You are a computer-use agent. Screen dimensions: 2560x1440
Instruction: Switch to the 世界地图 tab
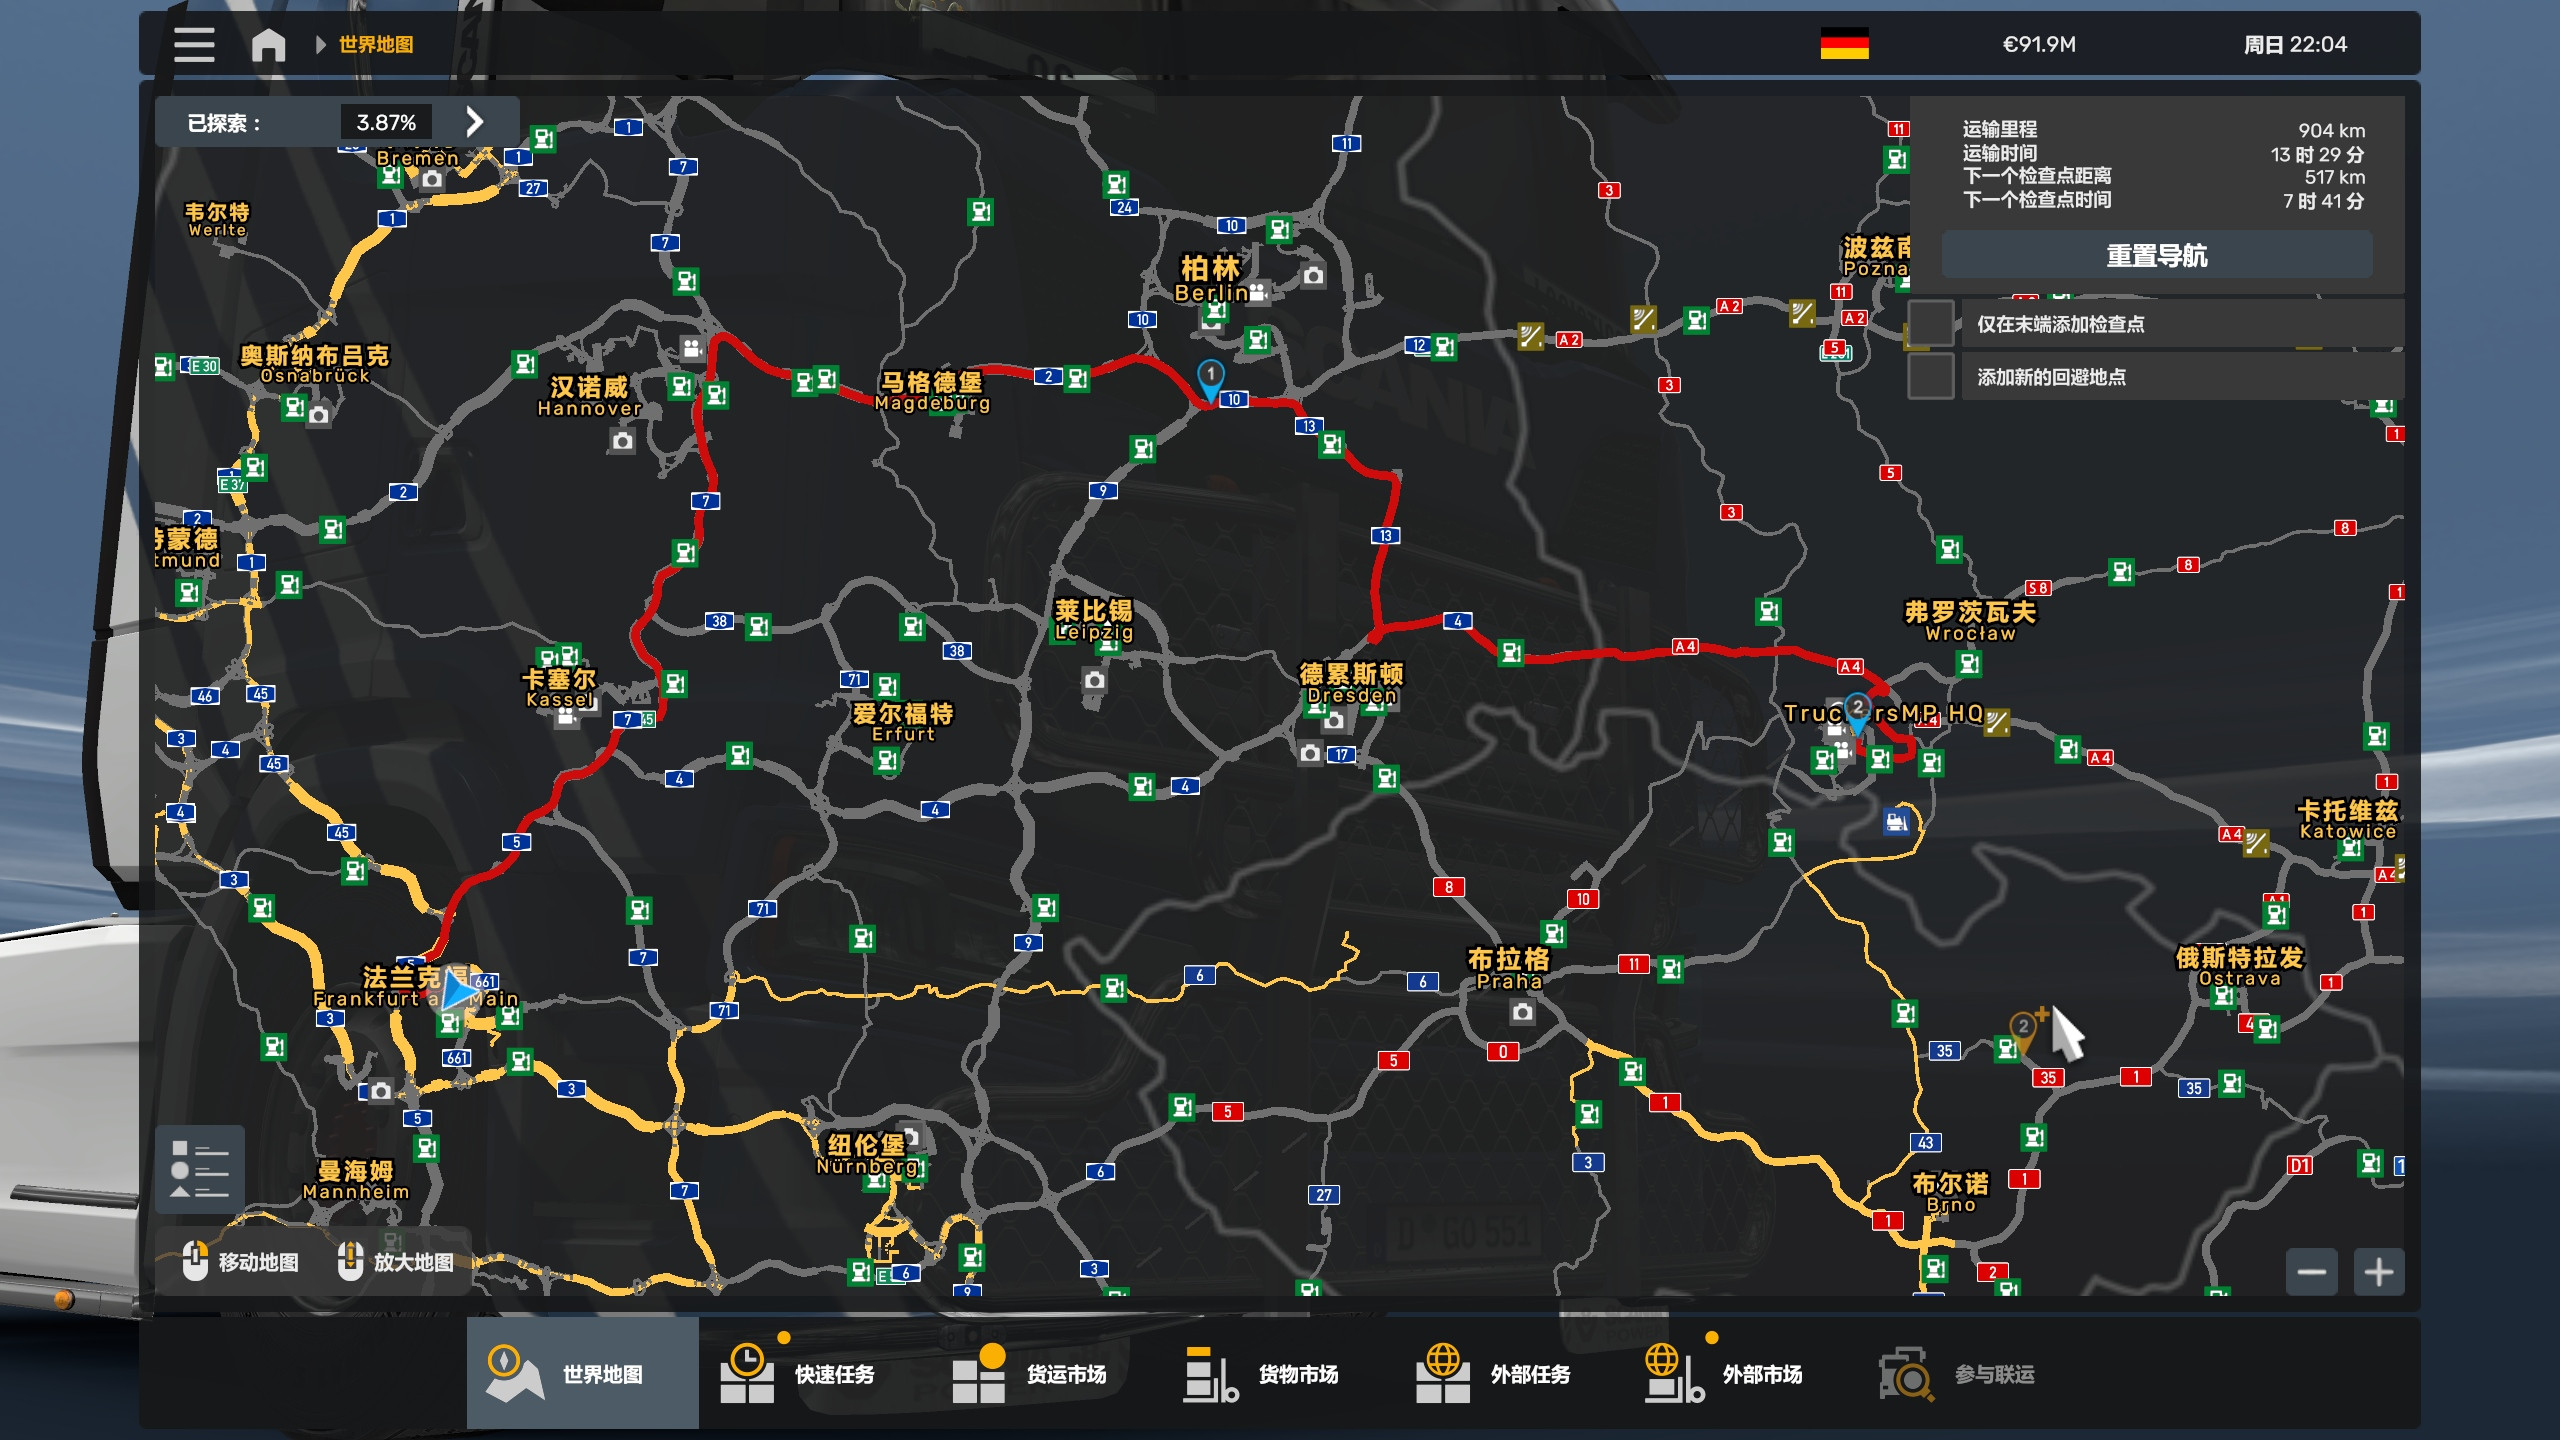coord(583,1373)
